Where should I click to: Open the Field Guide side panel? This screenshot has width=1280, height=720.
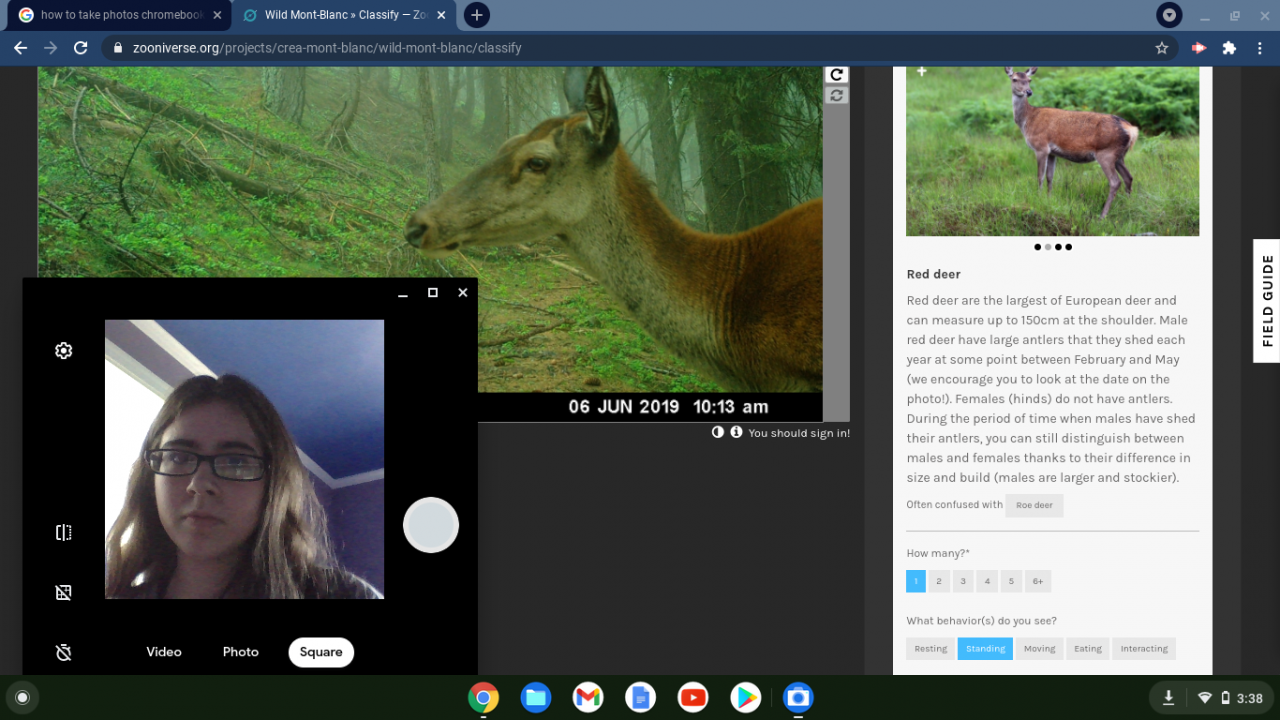point(1266,301)
